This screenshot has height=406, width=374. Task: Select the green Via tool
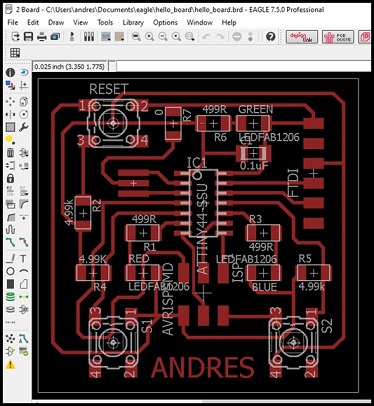(x=10, y=297)
